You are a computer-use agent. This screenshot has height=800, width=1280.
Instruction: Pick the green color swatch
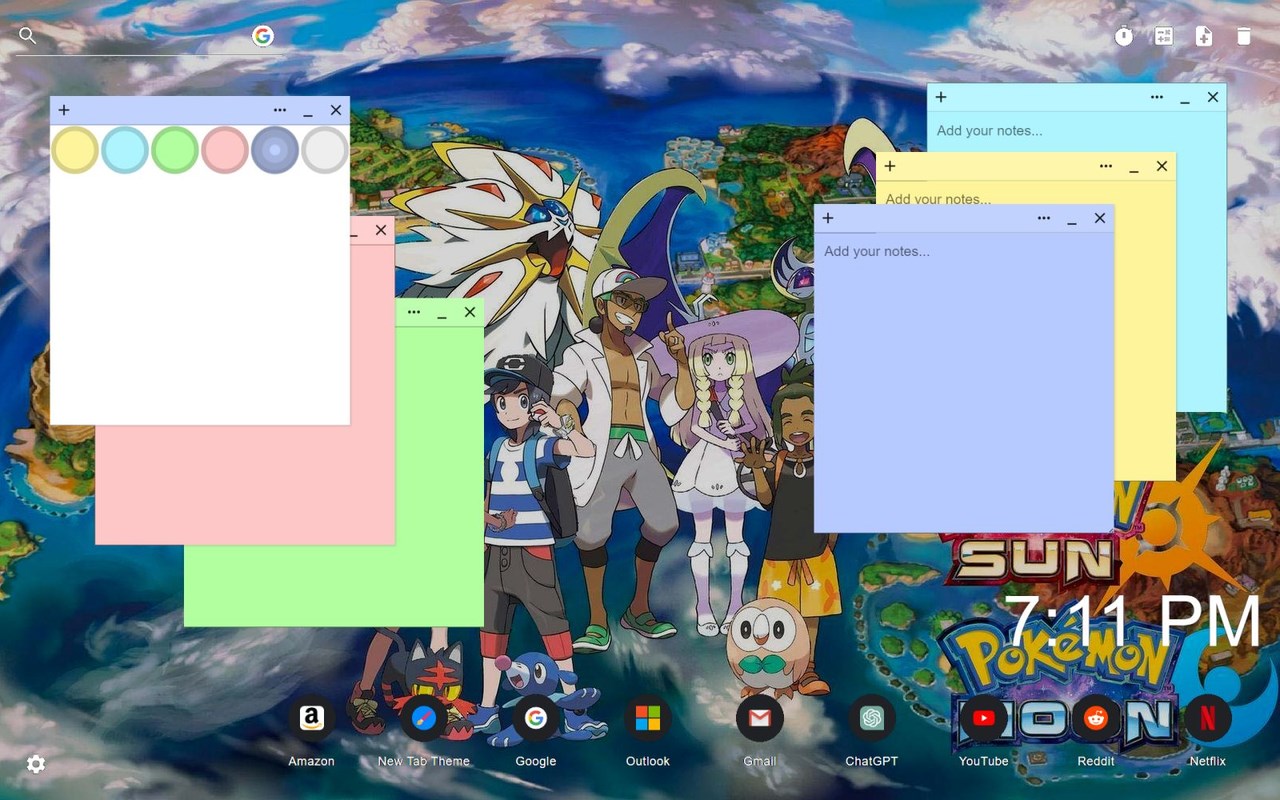[175, 150]
